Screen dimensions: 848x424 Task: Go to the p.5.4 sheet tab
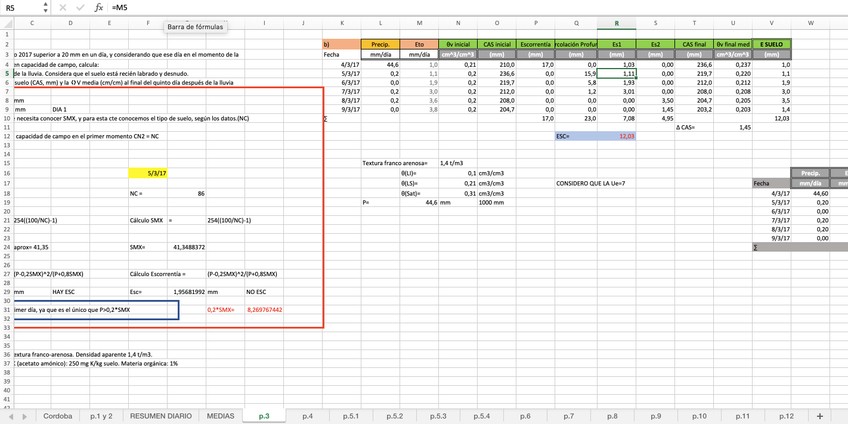[481, 415]
